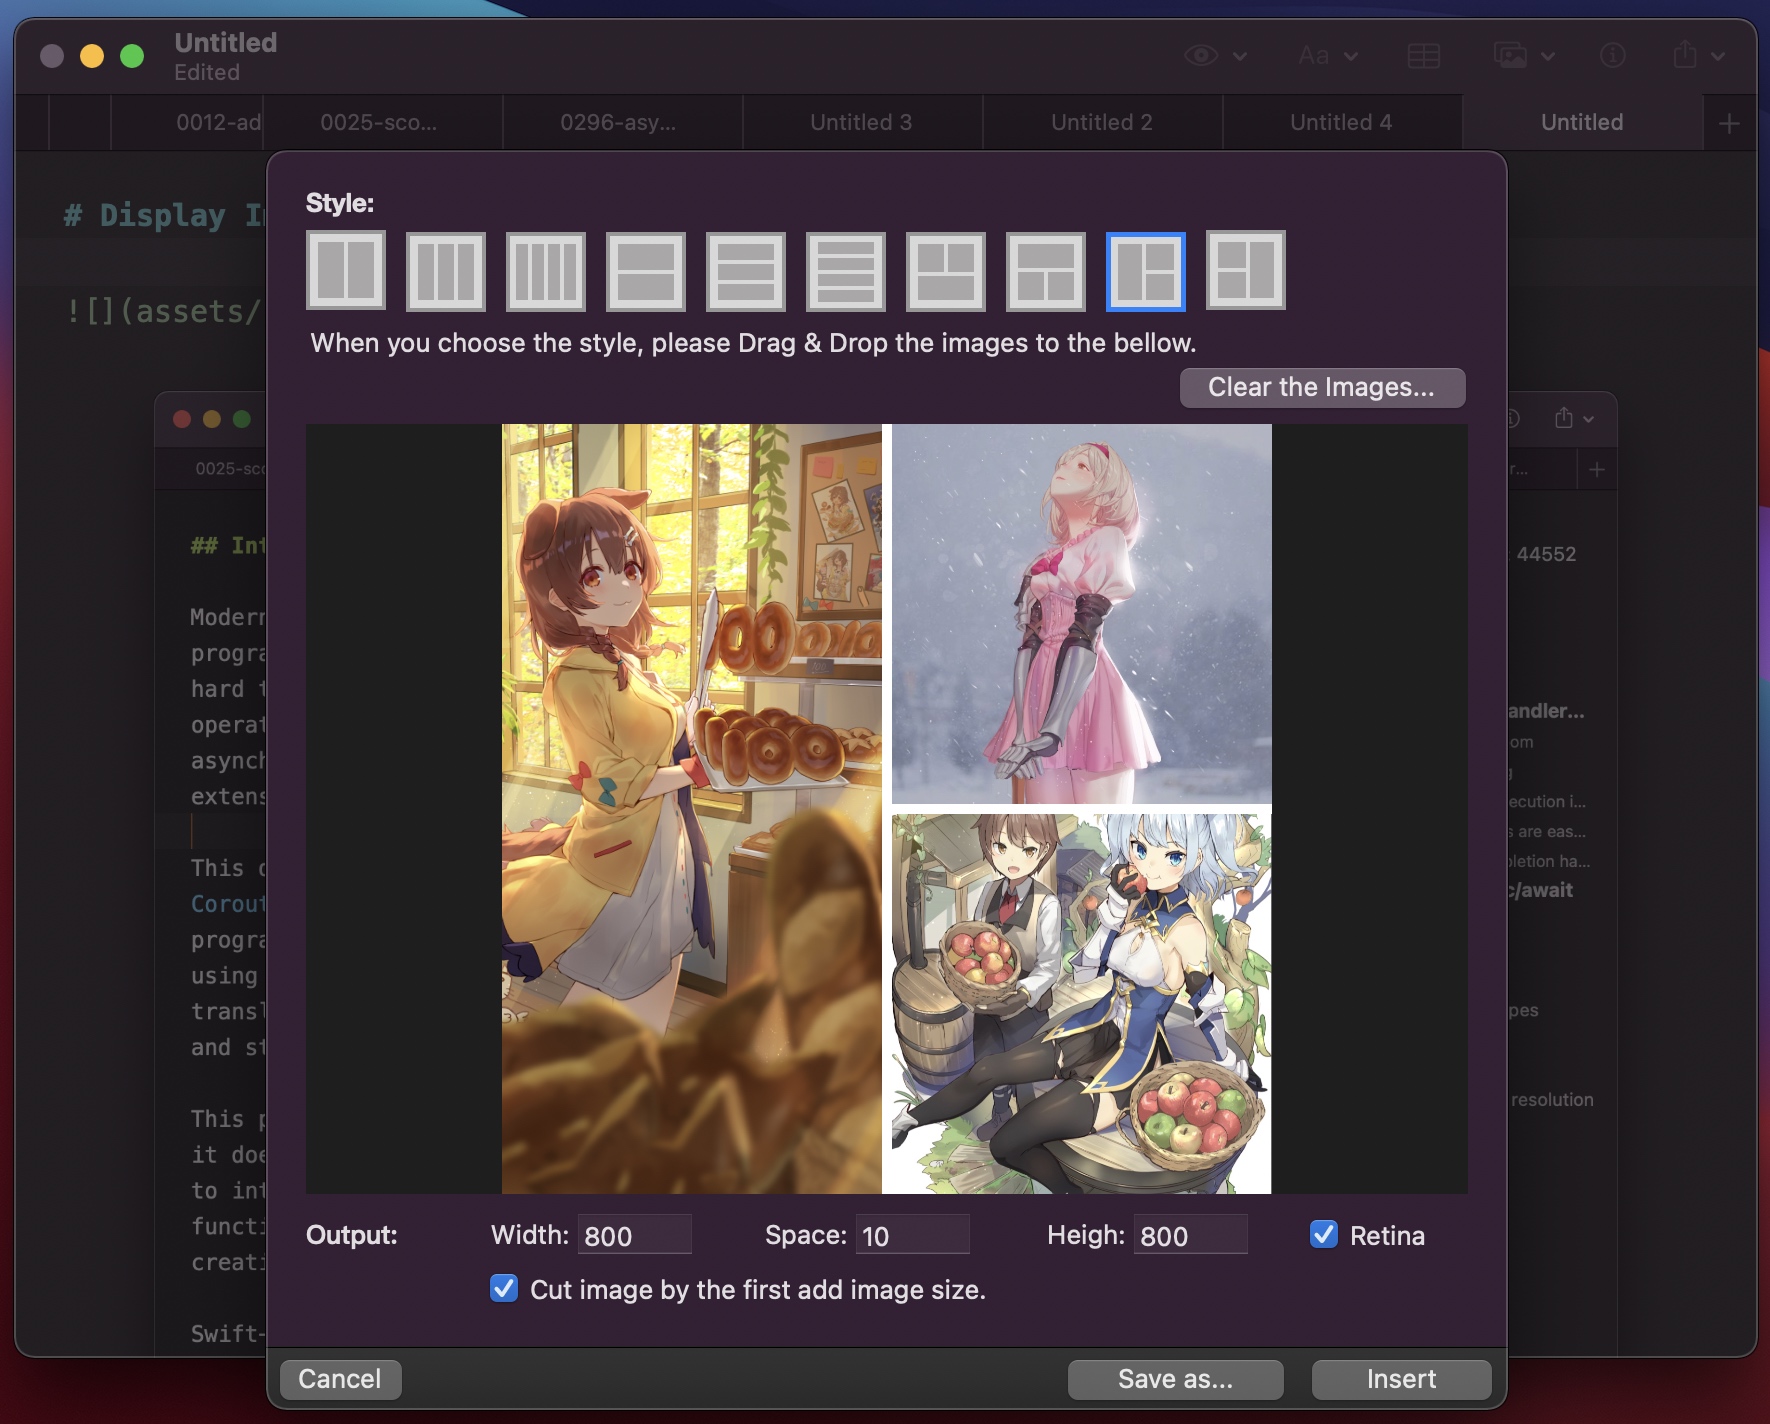Select the three-row layout style

tap(746, 271)
